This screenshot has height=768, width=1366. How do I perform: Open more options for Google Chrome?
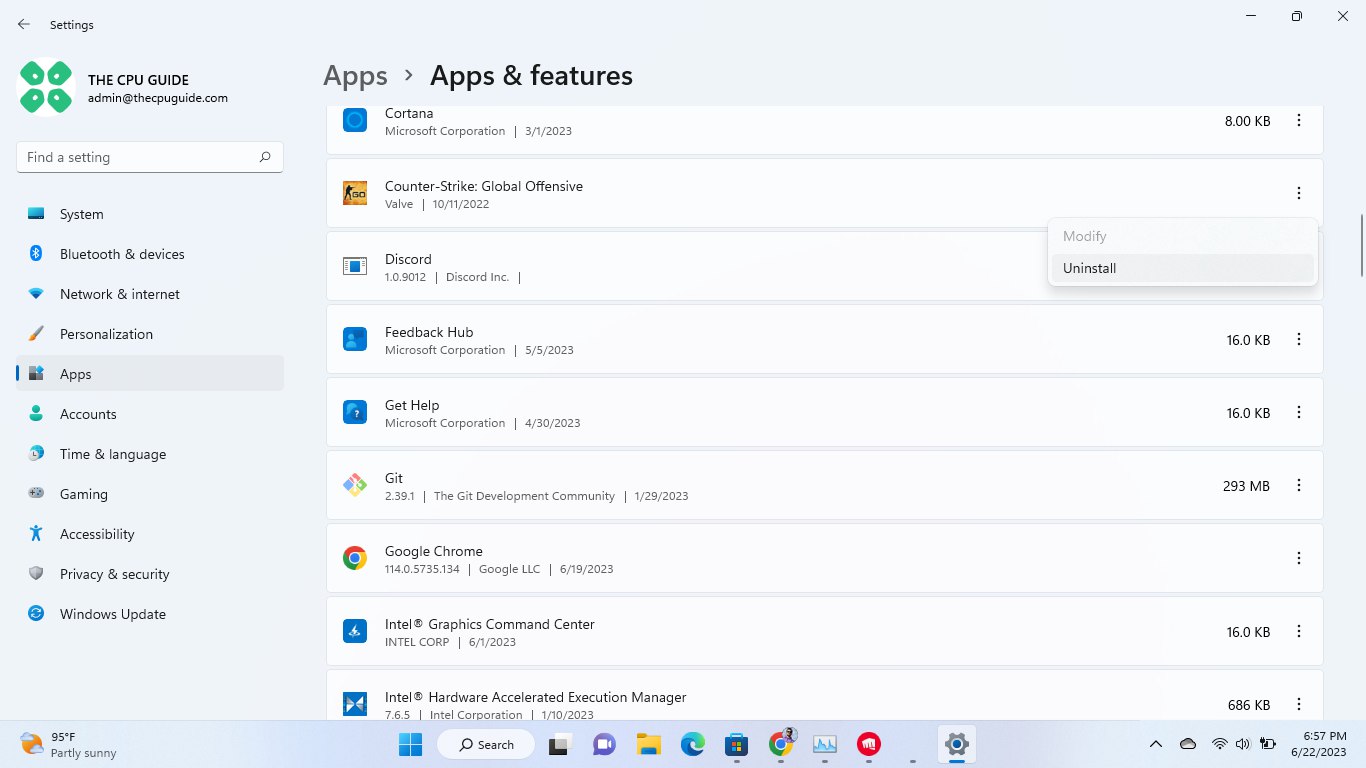[1299, 559]
